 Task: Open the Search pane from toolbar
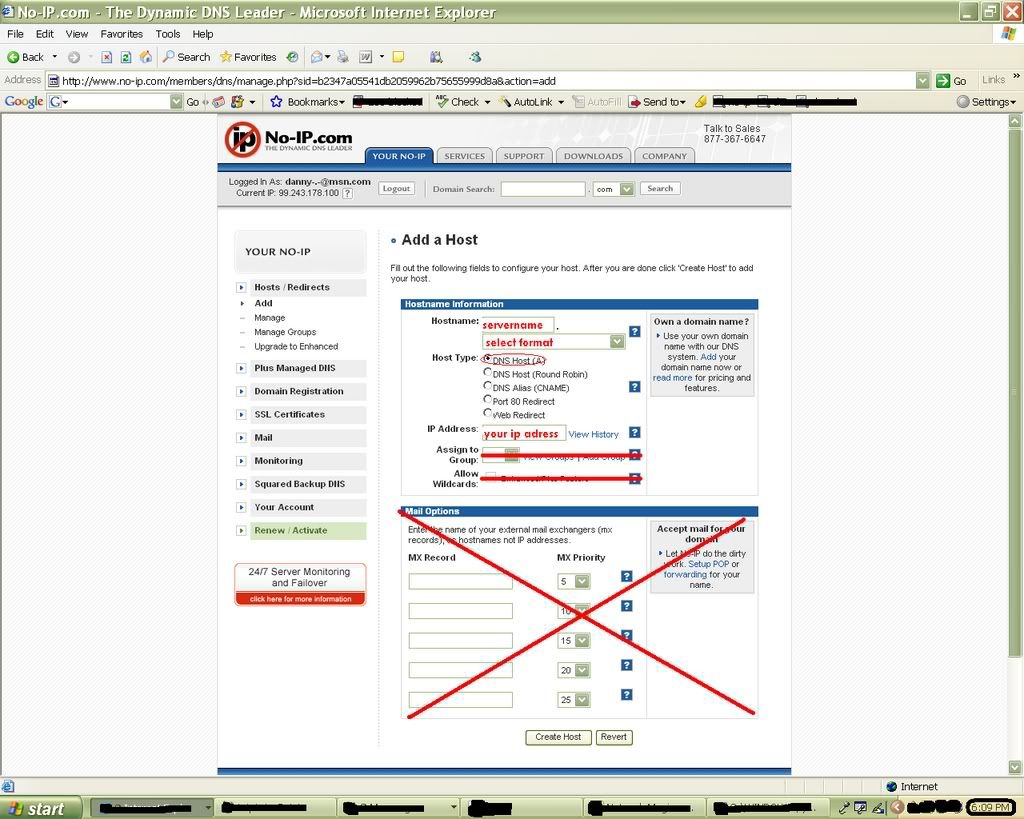(187, 57)
